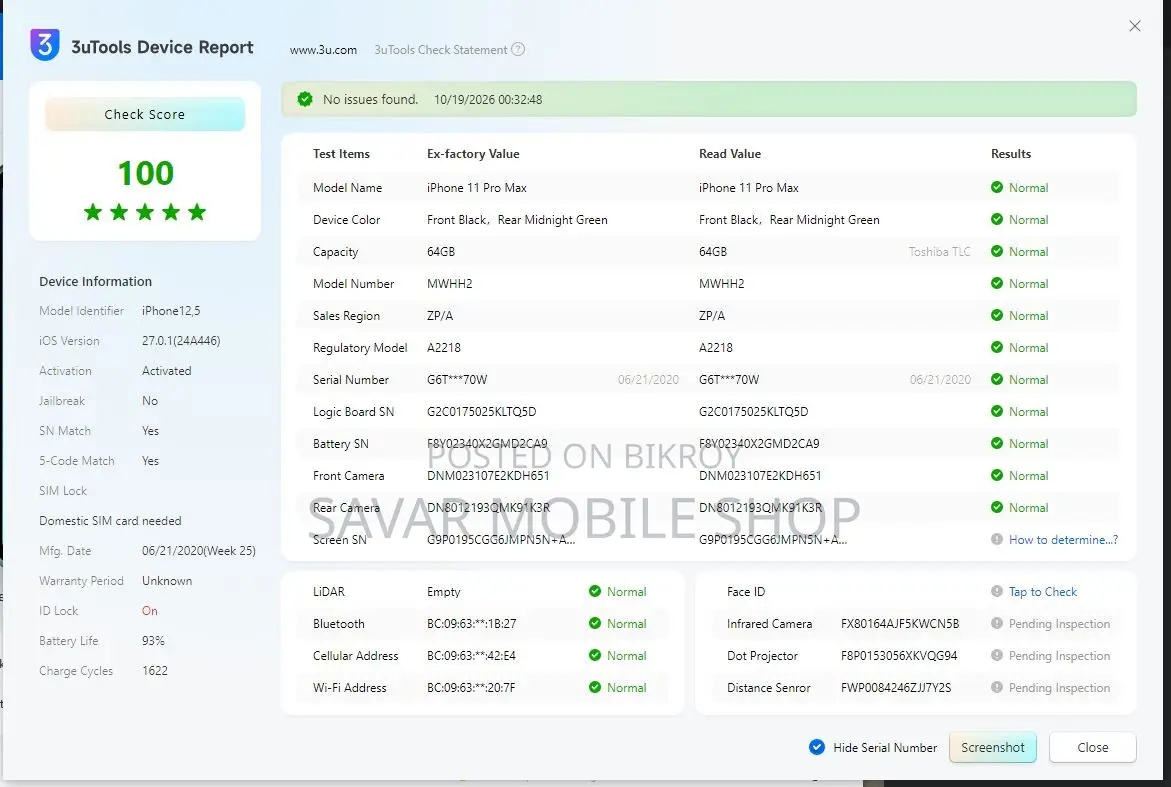Click the Mfg. Date value 06/21/2020(Week 25)

coord(199,551)
